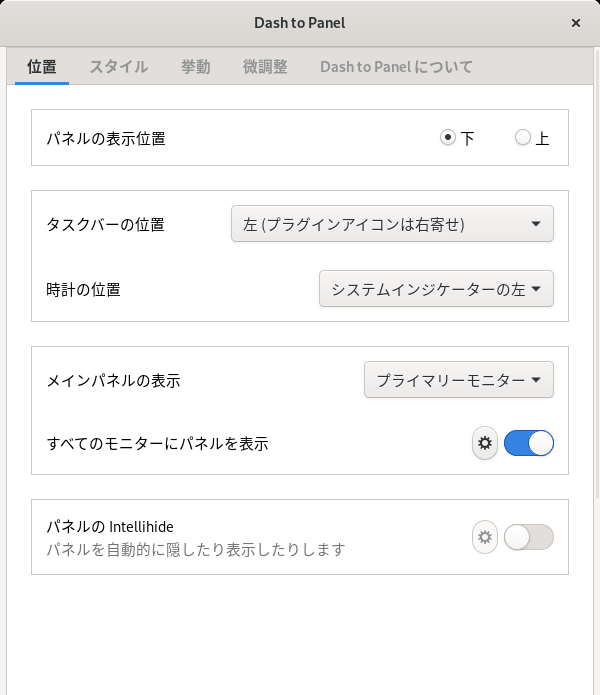This screenshot has height=695, width=600.
Task: Click the window scrollbar on the right edge
Action: (596, 275)
